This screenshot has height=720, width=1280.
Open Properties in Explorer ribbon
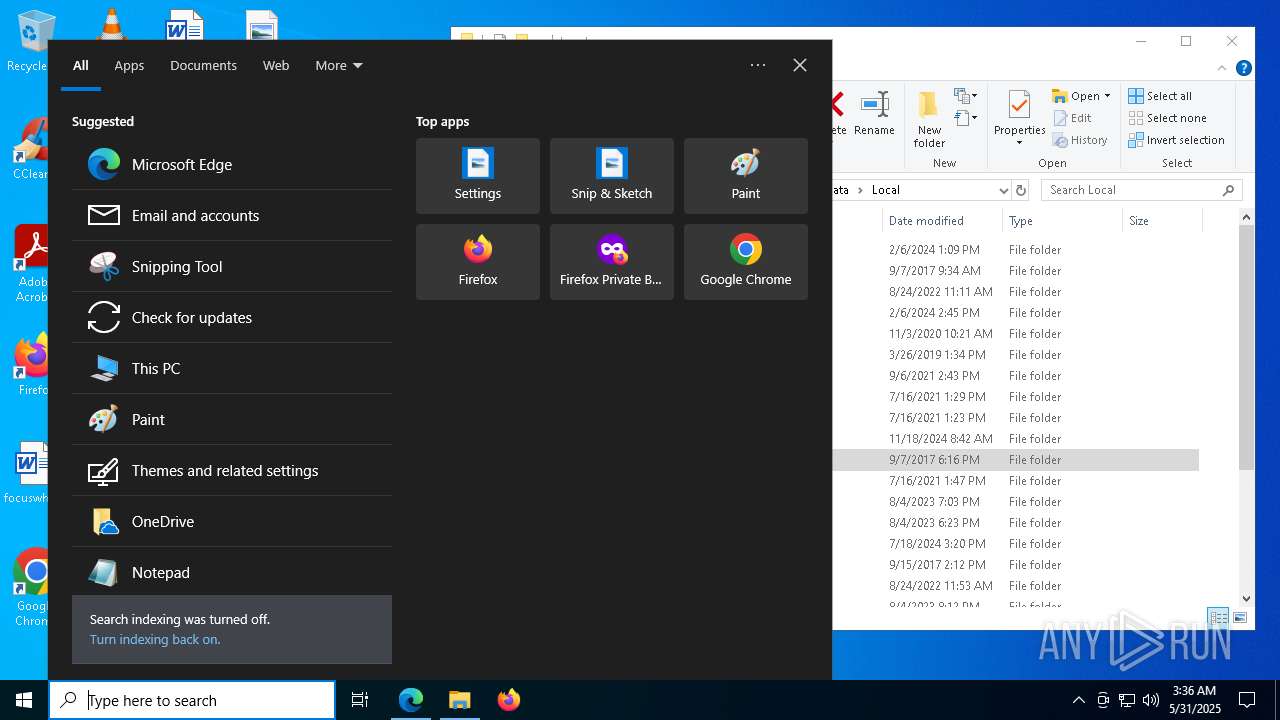coord(1019,113)
